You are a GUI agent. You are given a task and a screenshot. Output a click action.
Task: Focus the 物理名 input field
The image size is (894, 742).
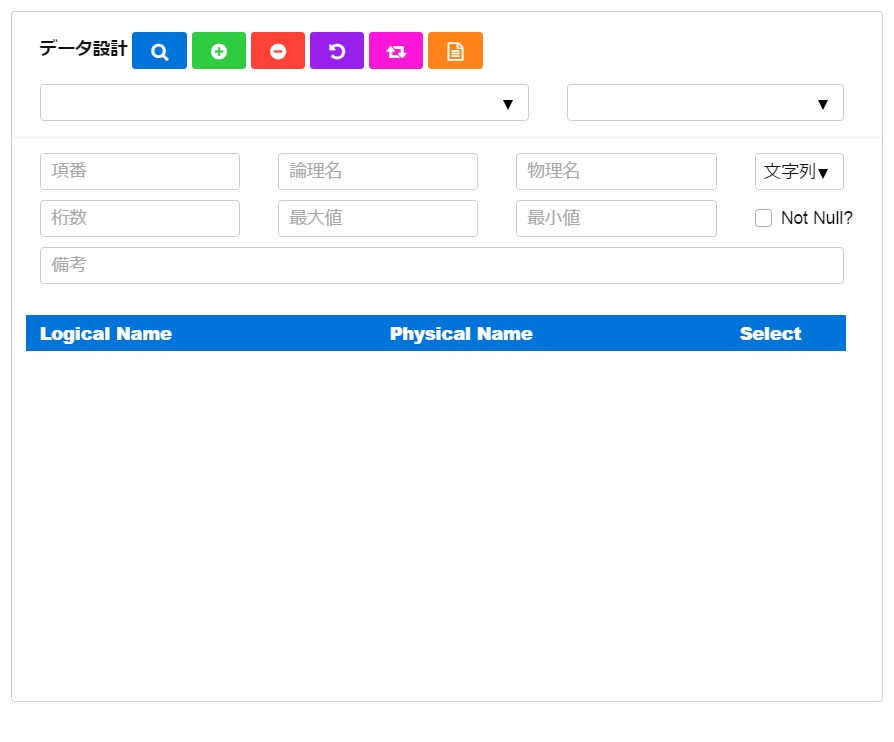point(616,171)
